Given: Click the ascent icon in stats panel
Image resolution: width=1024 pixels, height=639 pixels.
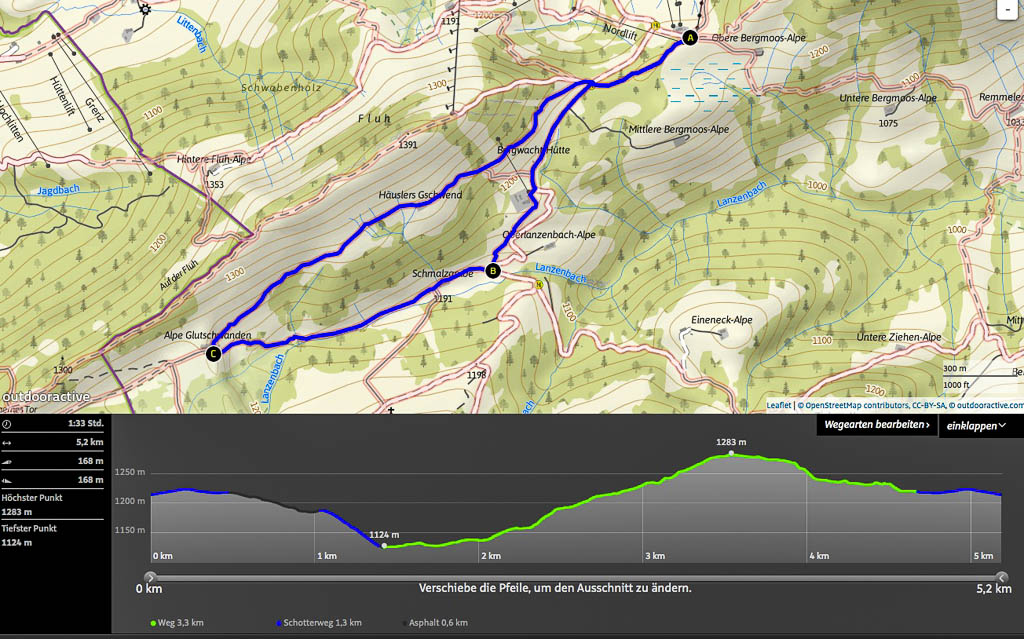Looking at the screenshot, I should pos(7,461).
